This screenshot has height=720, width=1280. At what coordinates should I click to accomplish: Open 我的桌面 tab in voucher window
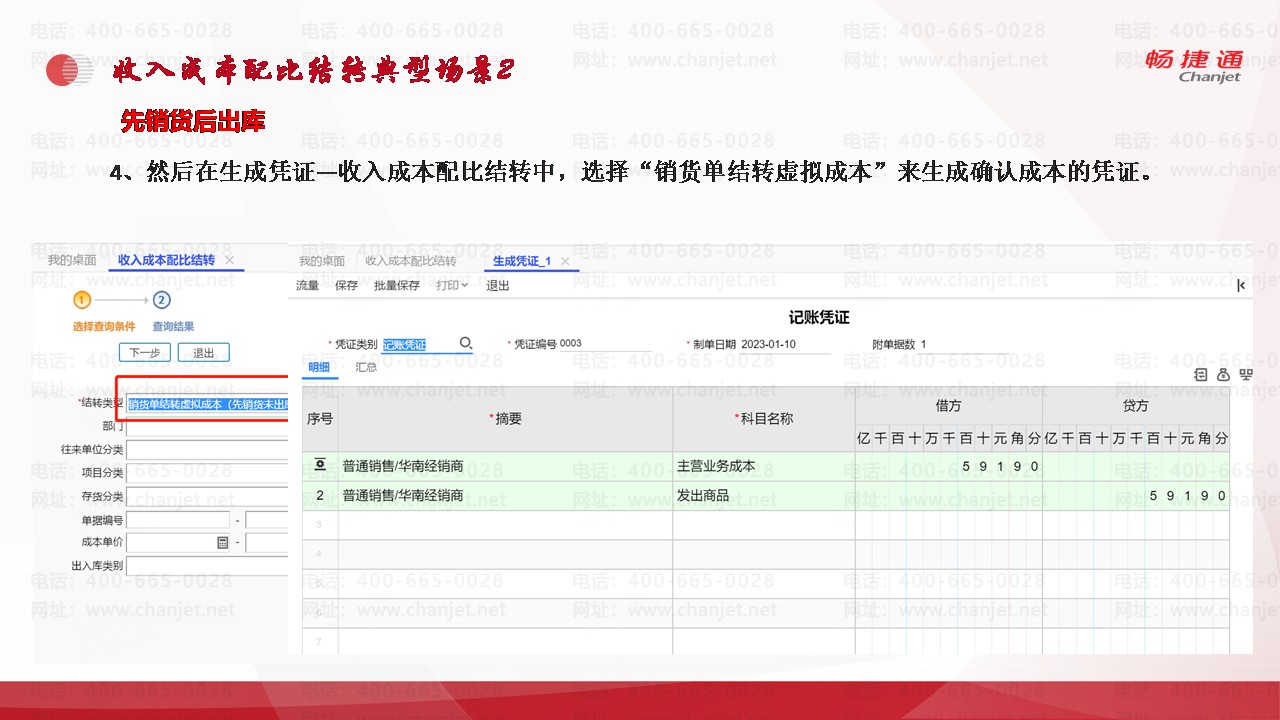coord(322,261)
